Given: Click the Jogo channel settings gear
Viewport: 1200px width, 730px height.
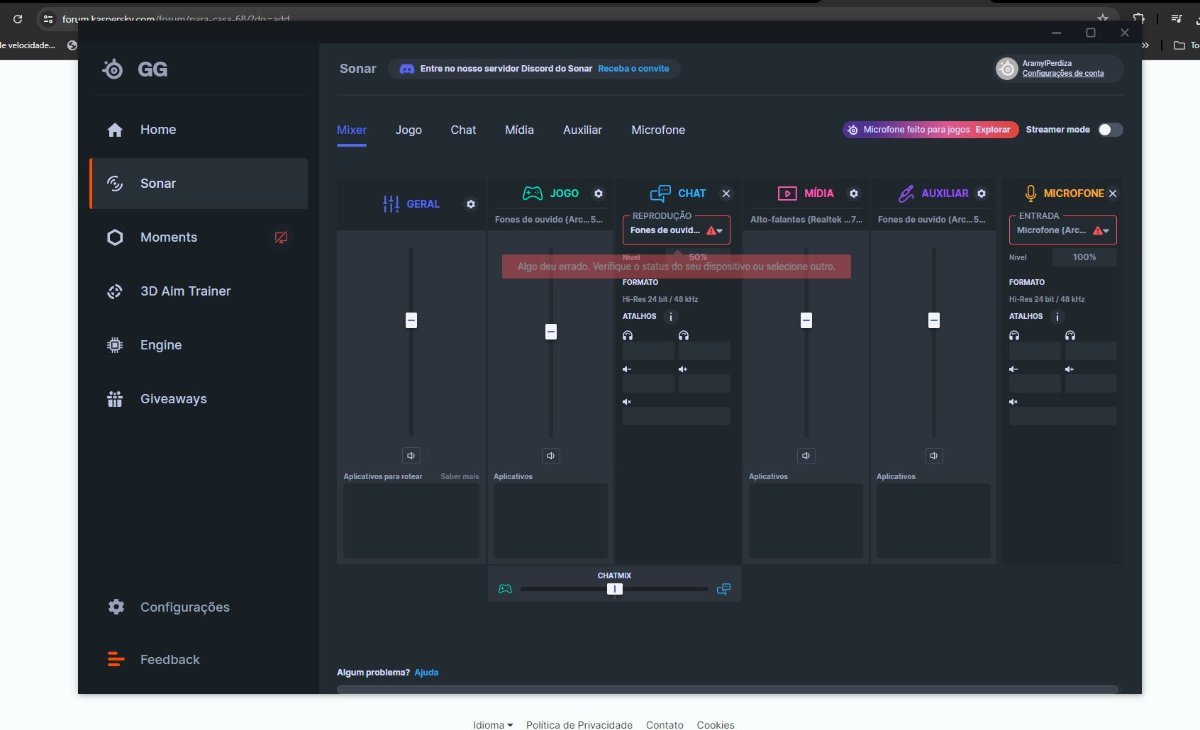Looking at the screenshot, I should (x=598, y=193).
